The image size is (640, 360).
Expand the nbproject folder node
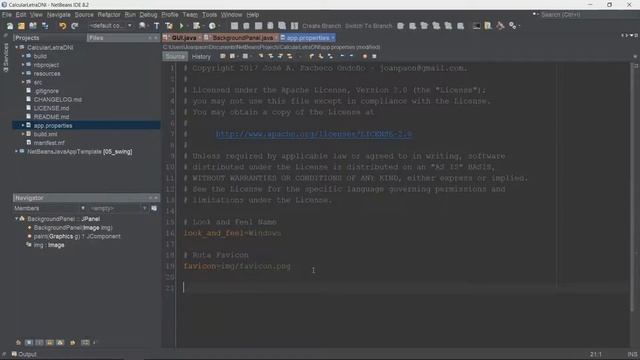[23, 64]
